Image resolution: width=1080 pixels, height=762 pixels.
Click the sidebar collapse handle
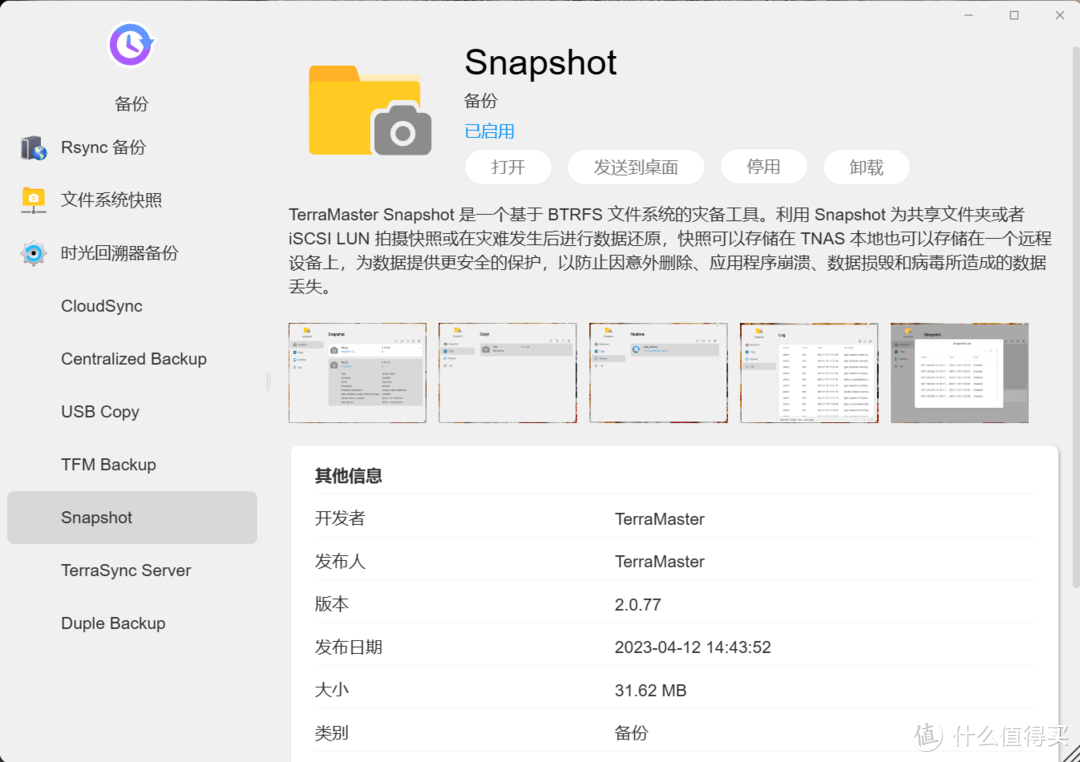tap(268, 381)
